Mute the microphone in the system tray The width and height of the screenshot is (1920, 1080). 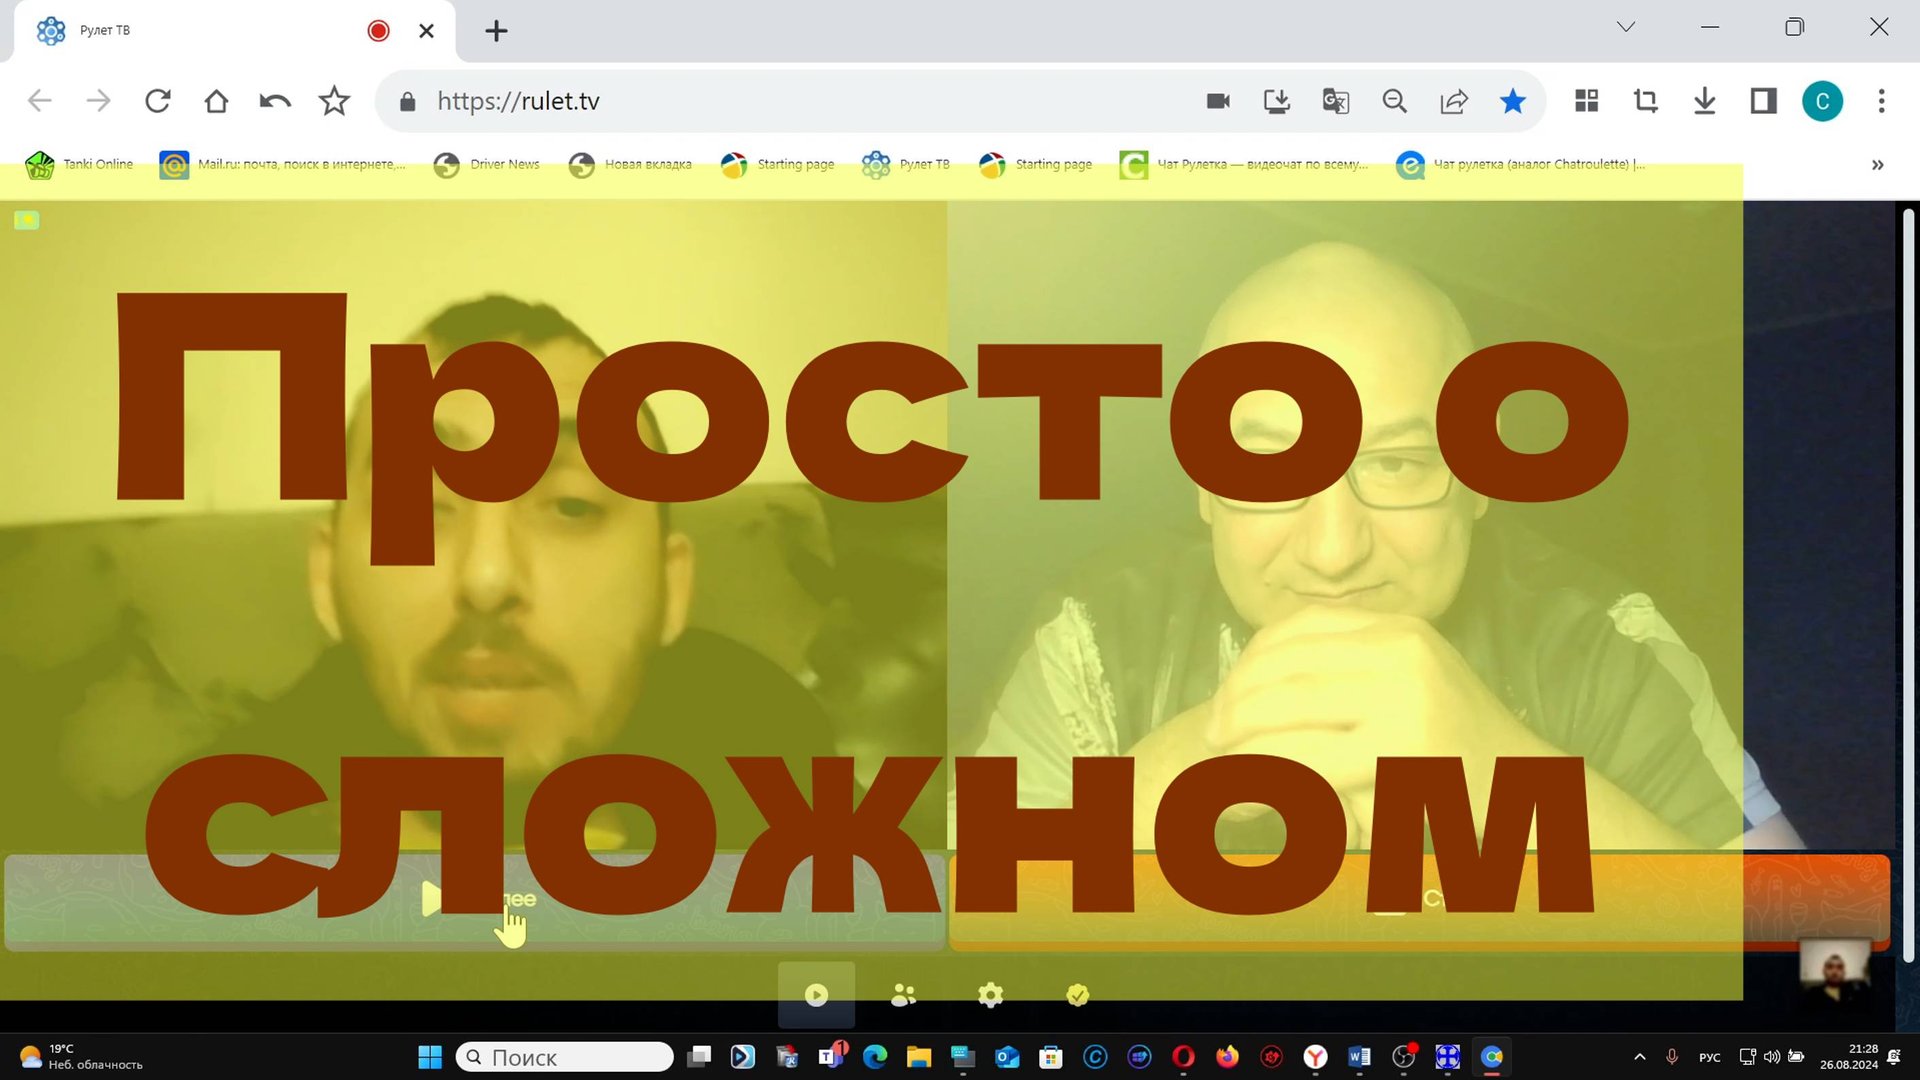[1671, 1056]
